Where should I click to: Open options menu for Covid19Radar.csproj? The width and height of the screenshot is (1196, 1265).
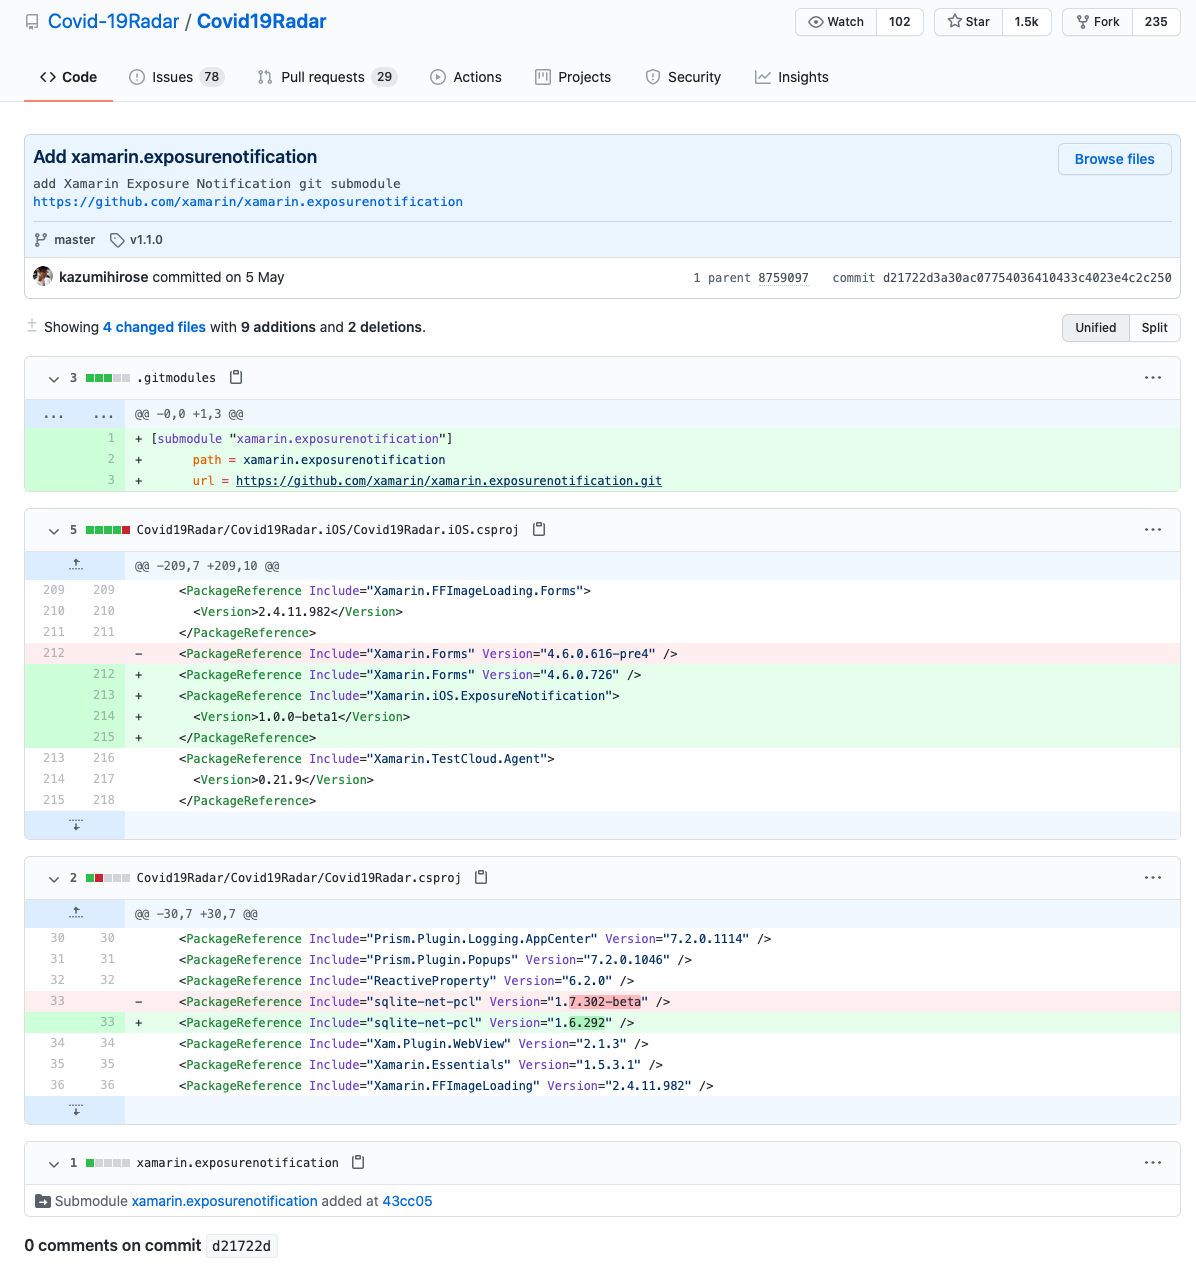(x=1153, y=878)
